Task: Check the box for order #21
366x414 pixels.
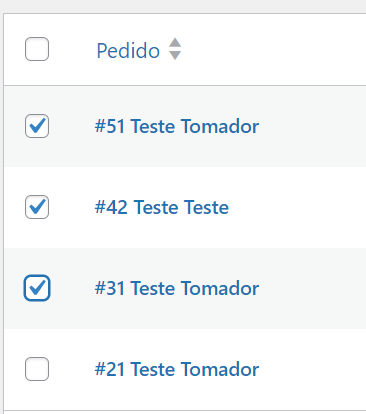Action: click(37, 369)
